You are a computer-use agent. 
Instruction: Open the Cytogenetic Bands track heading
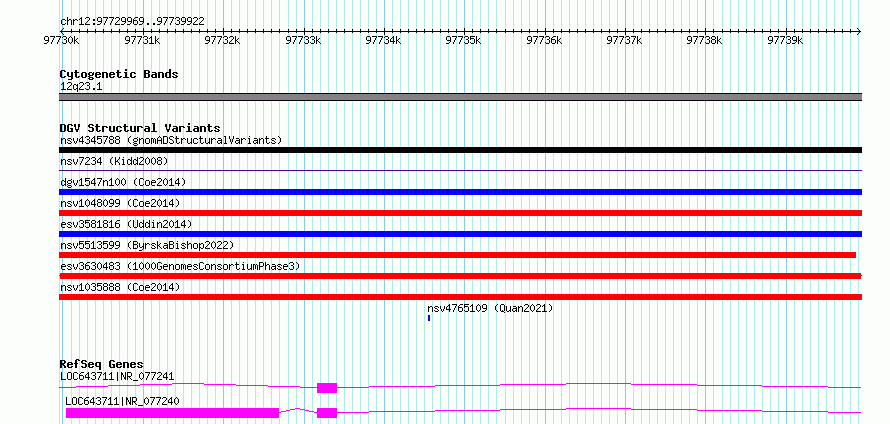click(119, 74)
